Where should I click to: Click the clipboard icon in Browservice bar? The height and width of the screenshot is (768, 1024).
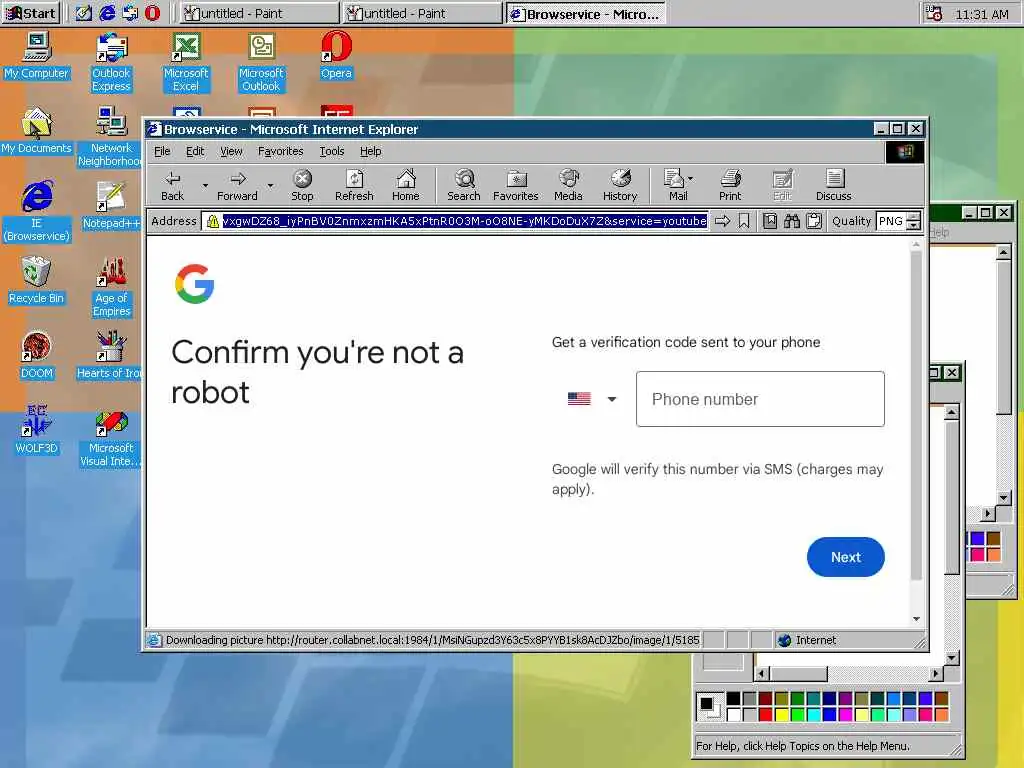pos(814,221)
